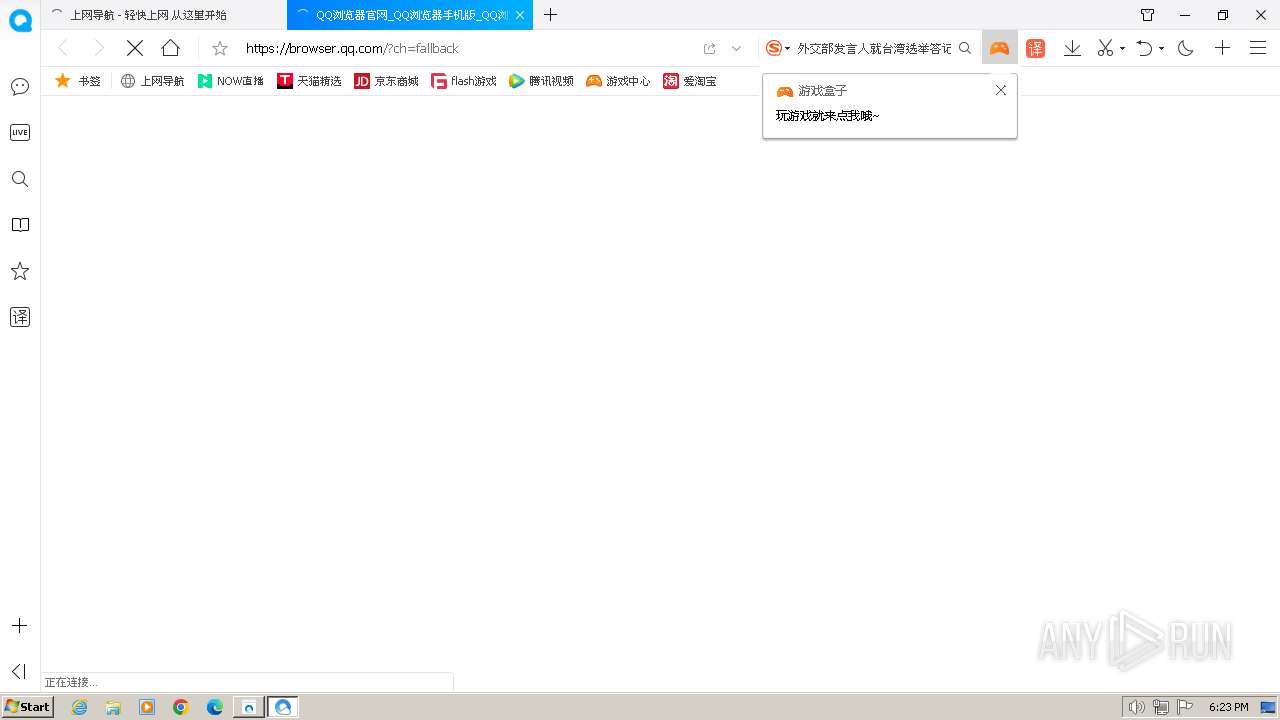Click the 6:23 PM taskbar clock
This screenshot has width=1280, height=720.
pos(1229,707)
